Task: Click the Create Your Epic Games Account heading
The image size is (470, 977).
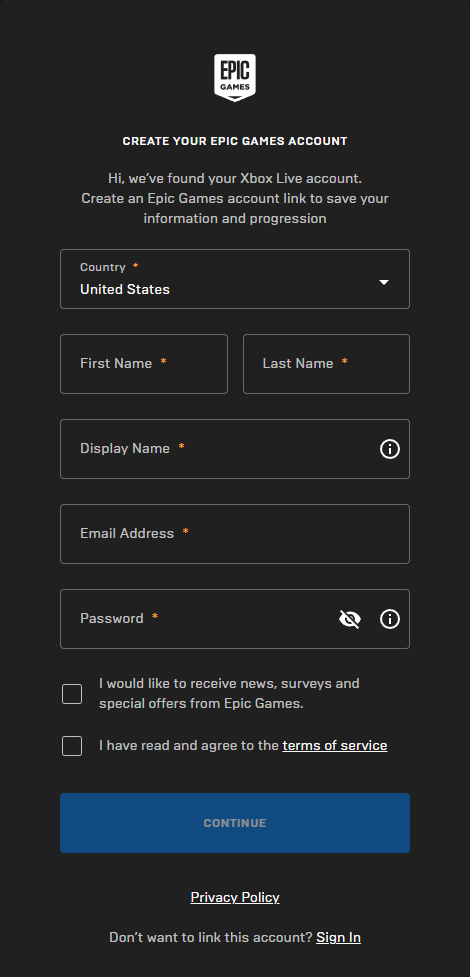Action: [235, 141]
